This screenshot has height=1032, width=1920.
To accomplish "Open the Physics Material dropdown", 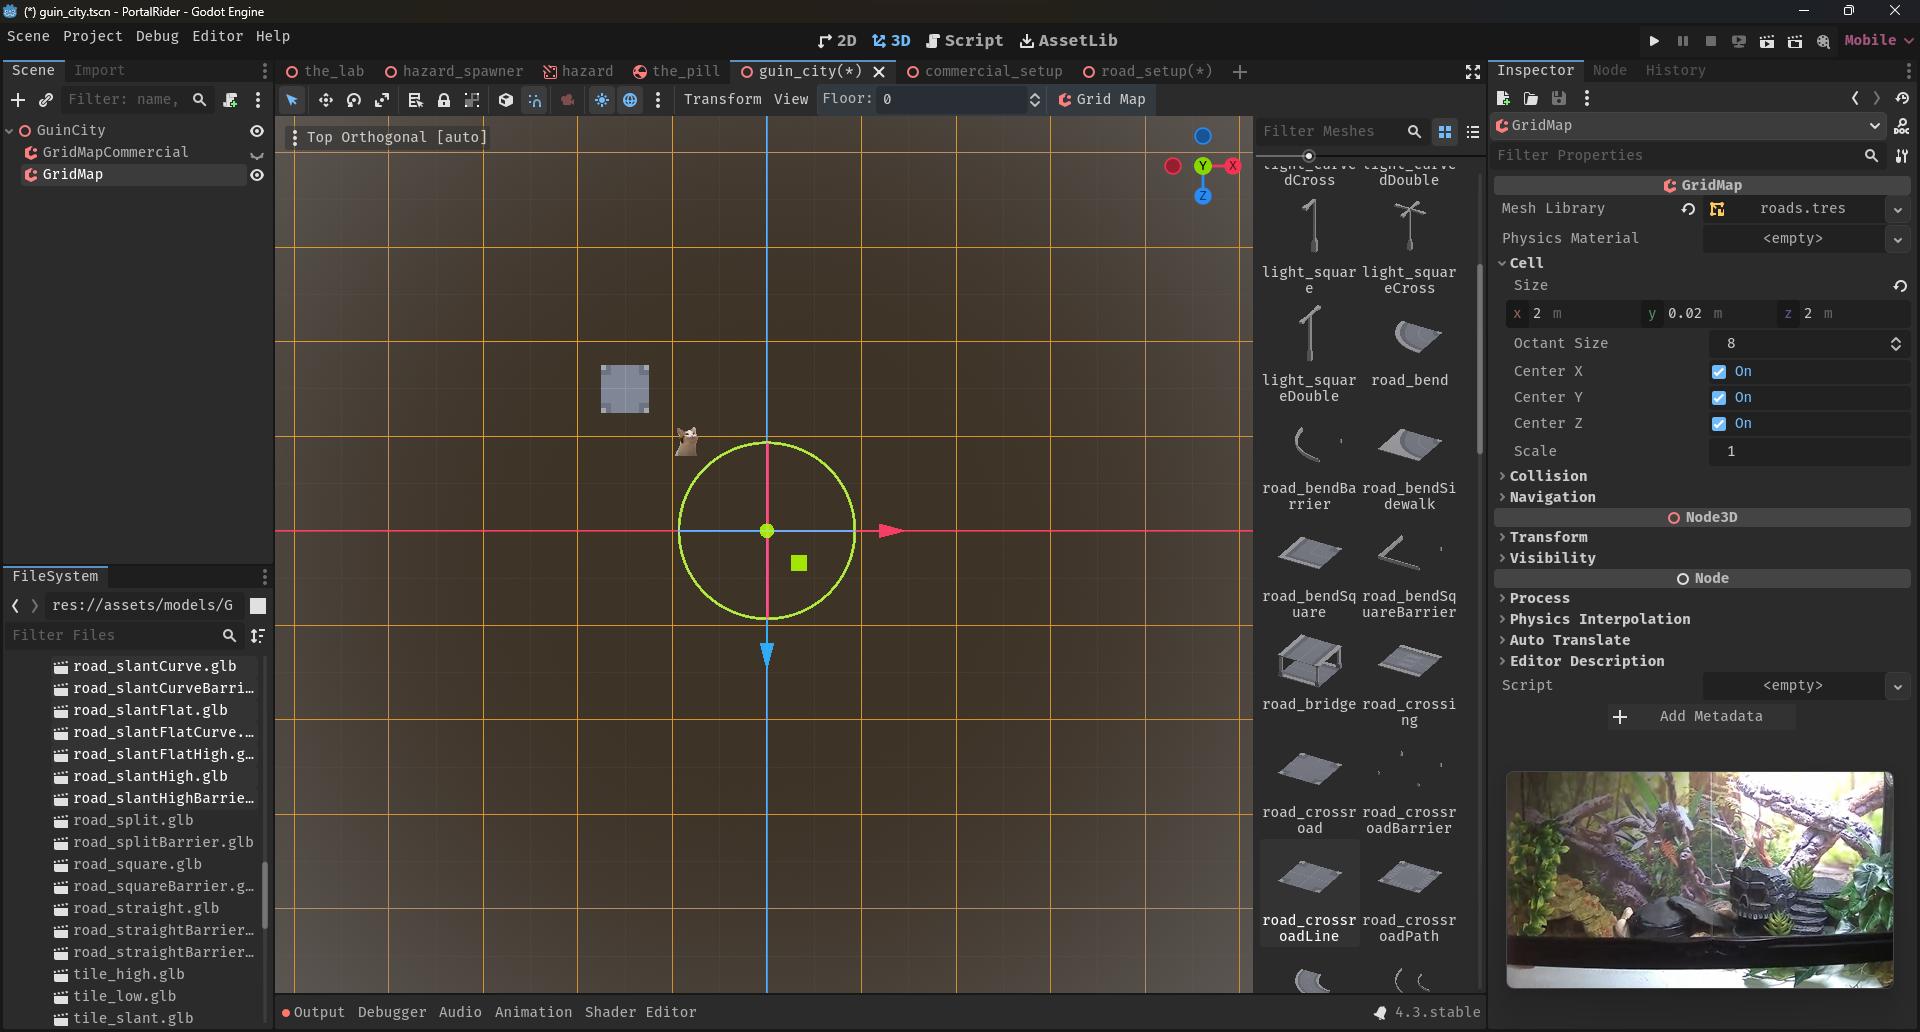I will [x=1898, y=239].
